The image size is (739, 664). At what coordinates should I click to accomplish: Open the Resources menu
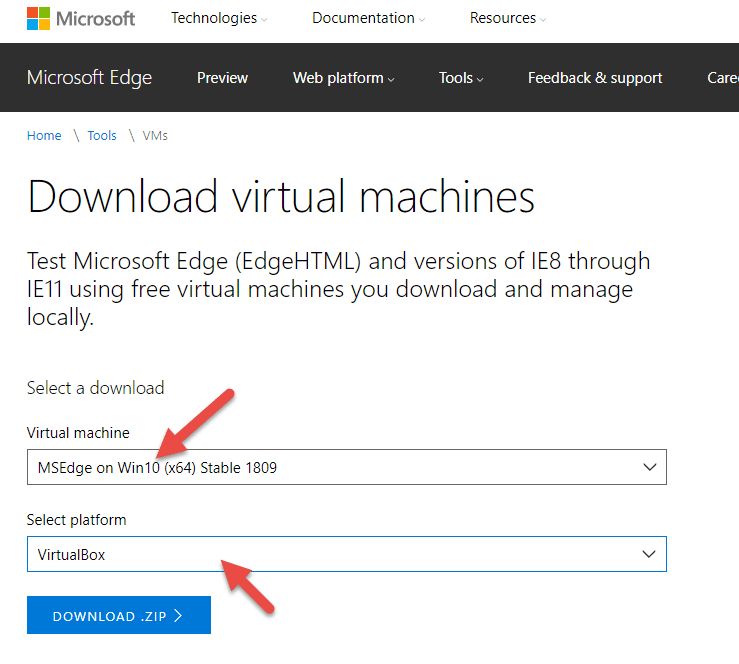tap(508, 18)
